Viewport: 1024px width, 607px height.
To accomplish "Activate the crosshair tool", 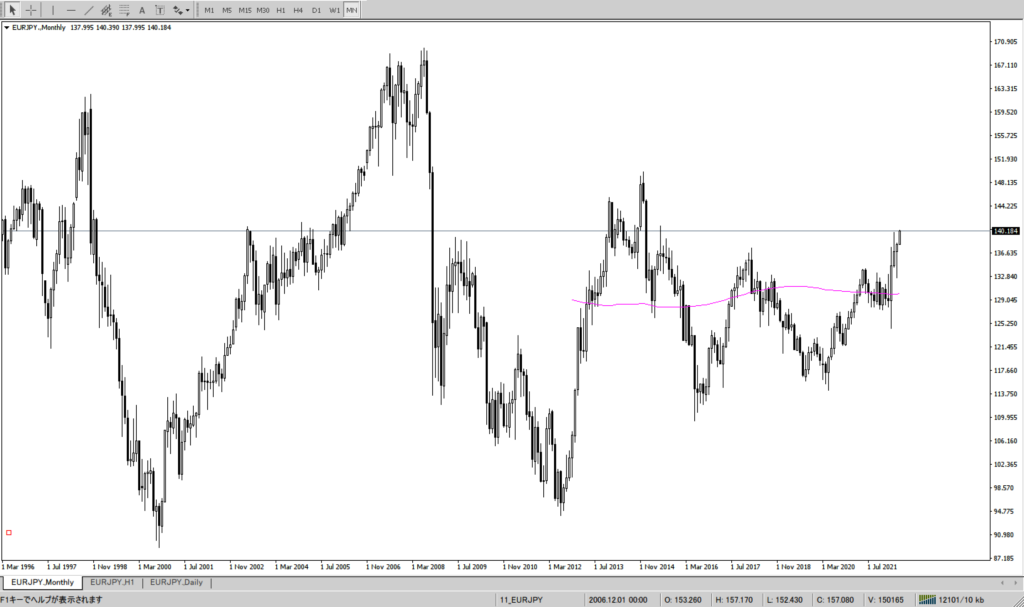I will [x=31, y=9].
